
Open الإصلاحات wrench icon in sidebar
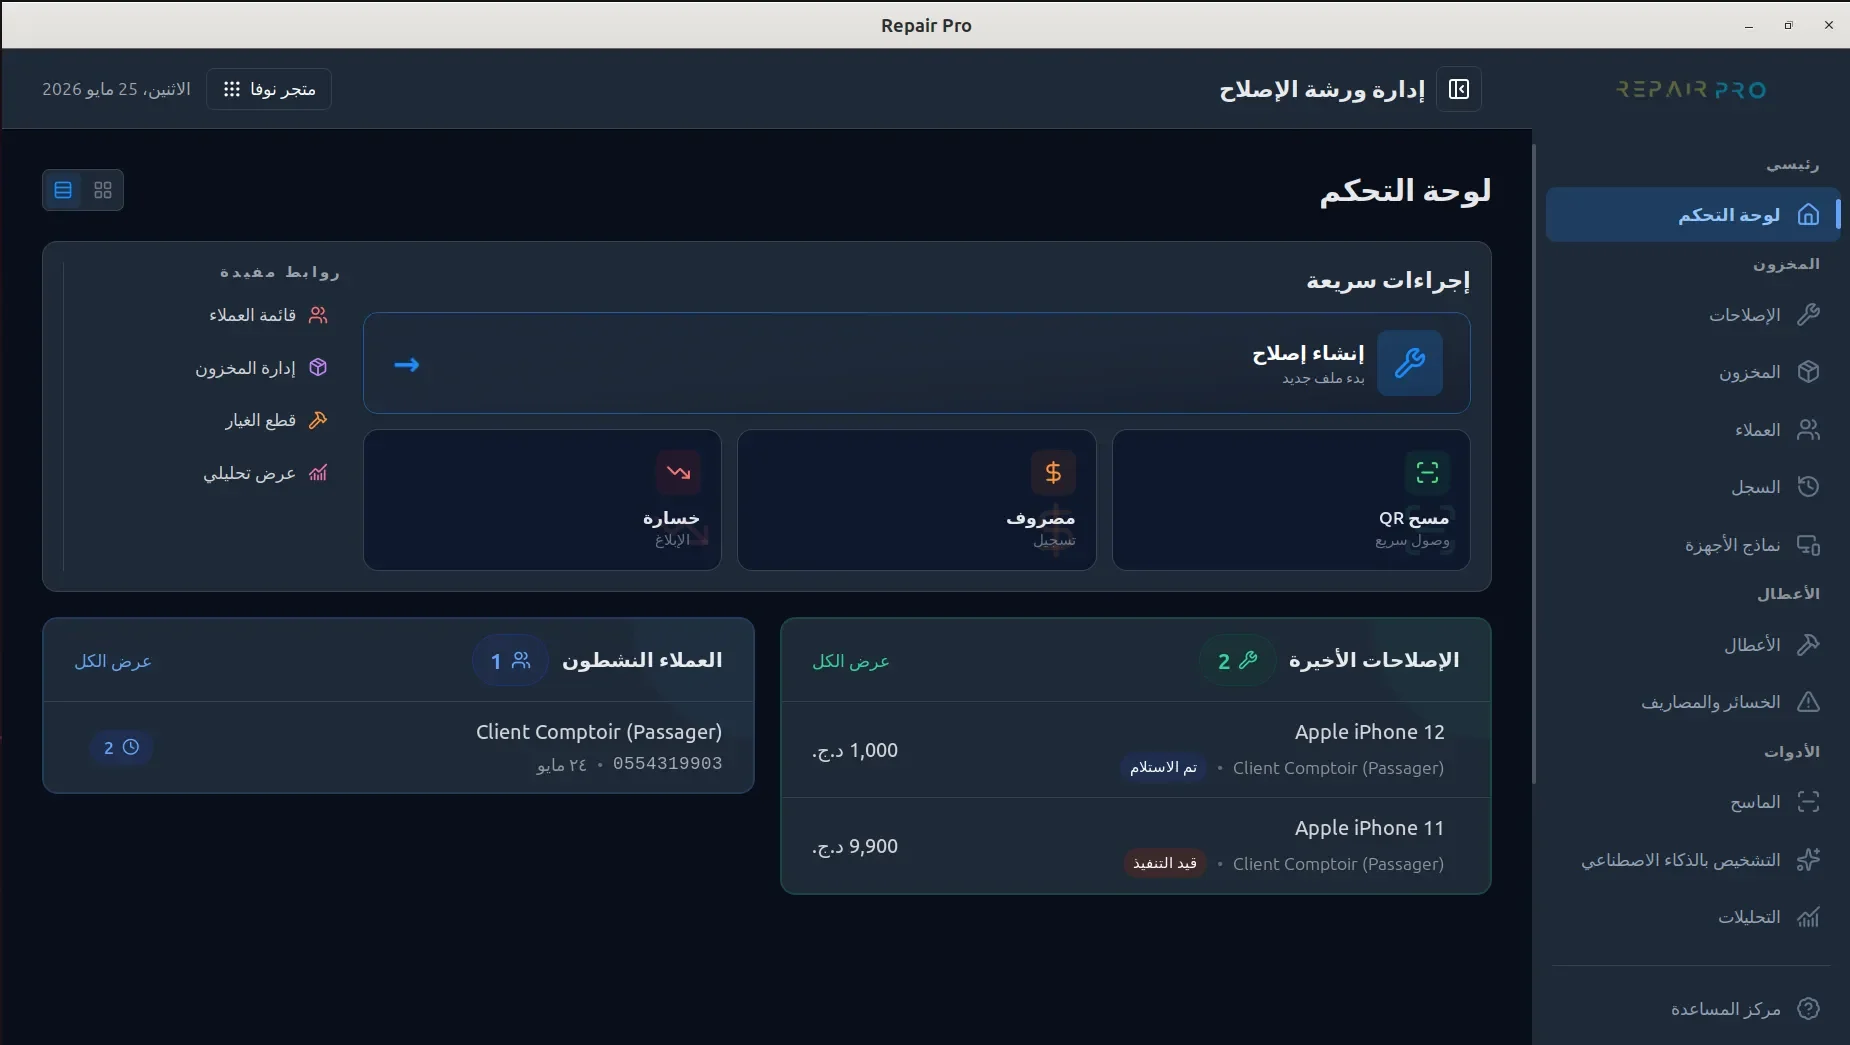click(1808, 315)
